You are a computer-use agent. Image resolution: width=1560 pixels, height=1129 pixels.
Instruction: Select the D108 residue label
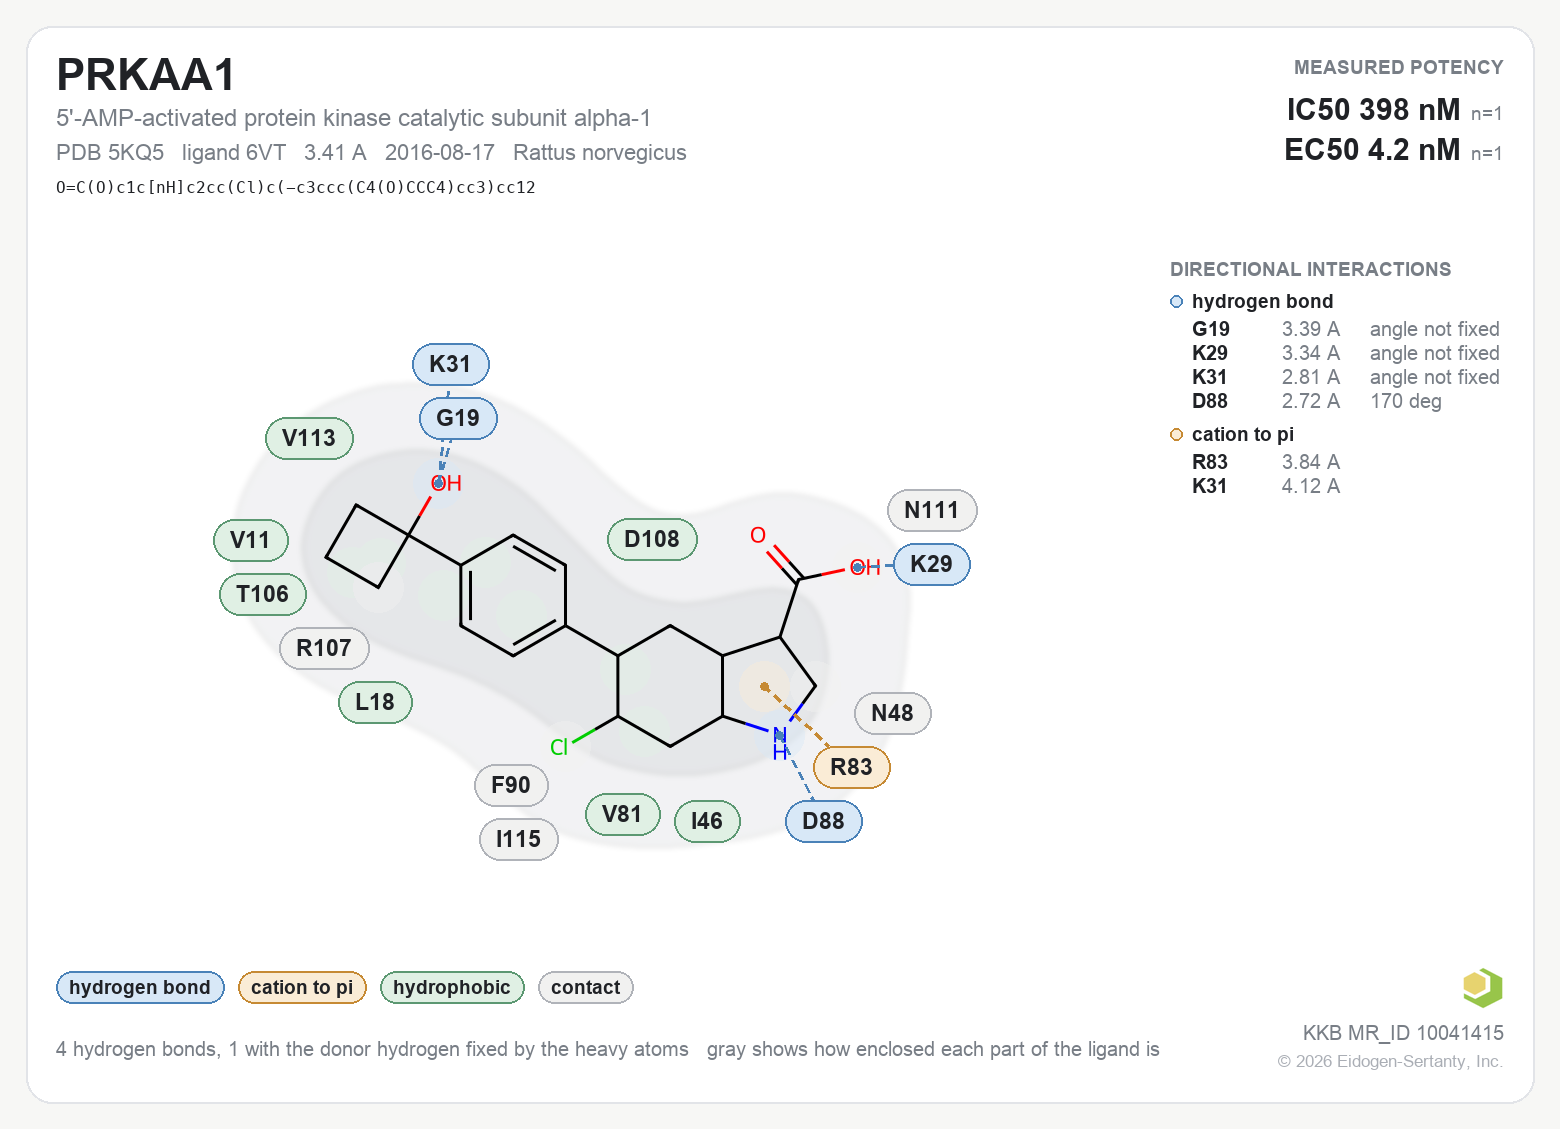(x=652, y=540)
